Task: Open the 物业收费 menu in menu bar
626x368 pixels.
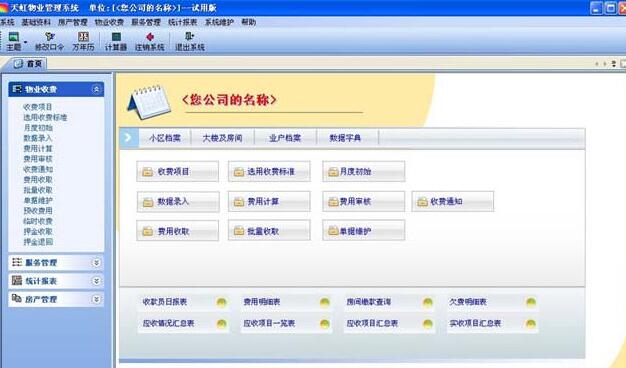Action: coord(109,22)
